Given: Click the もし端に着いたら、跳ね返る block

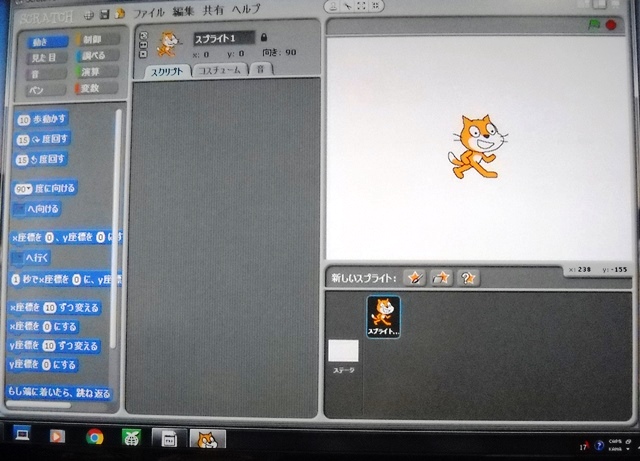Looking at the screenshot, I should tap(59, 392).
